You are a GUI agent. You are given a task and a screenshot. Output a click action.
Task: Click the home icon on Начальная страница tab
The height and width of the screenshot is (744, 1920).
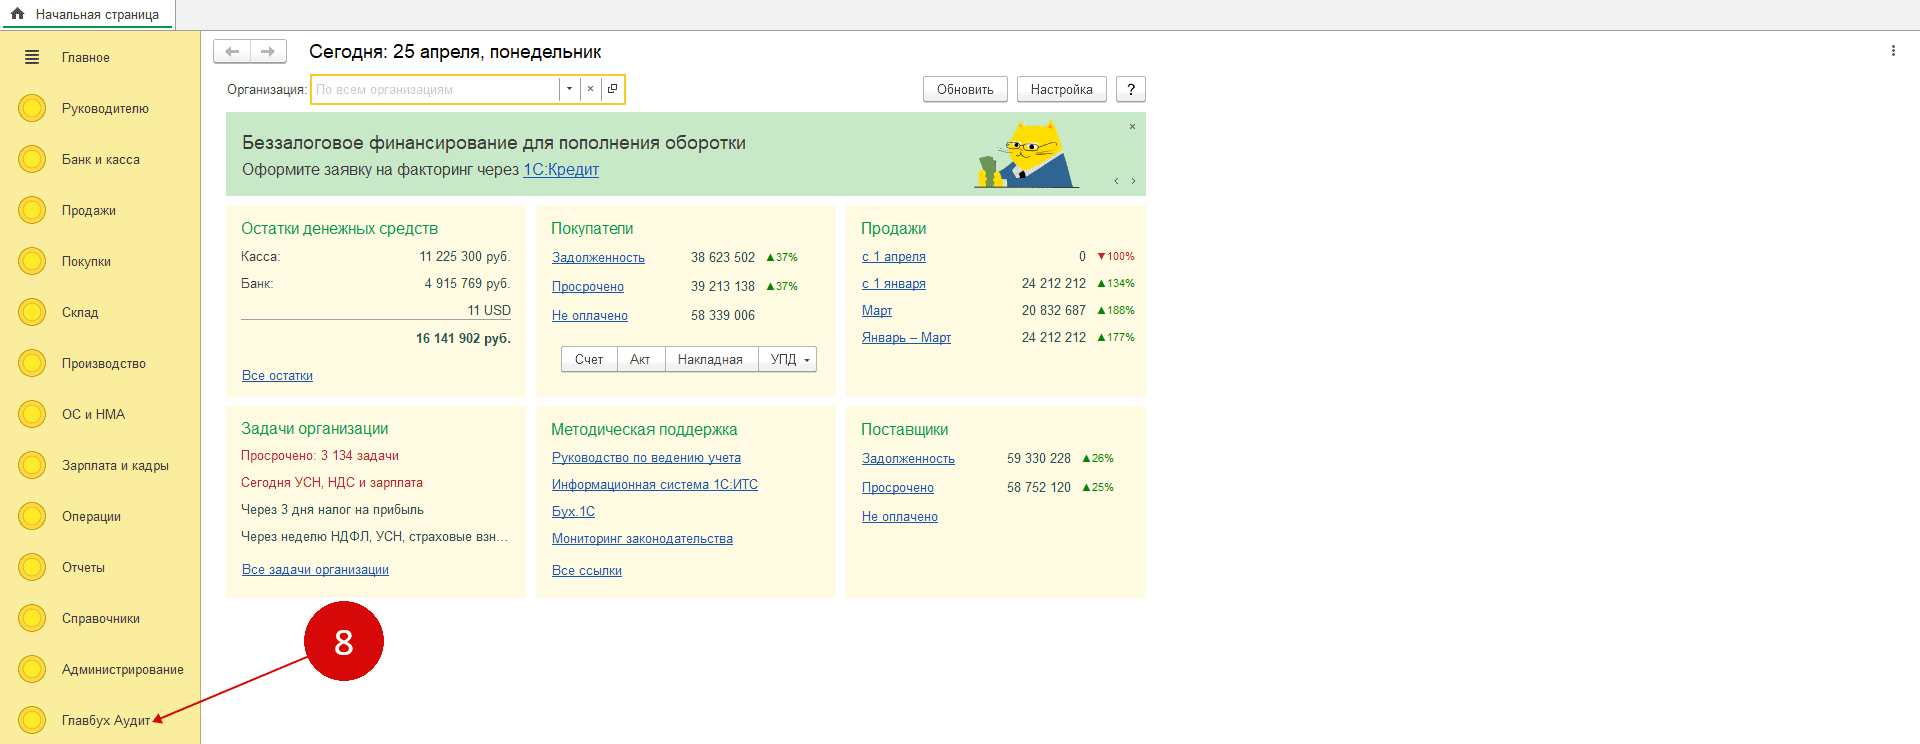click(17, 14)
